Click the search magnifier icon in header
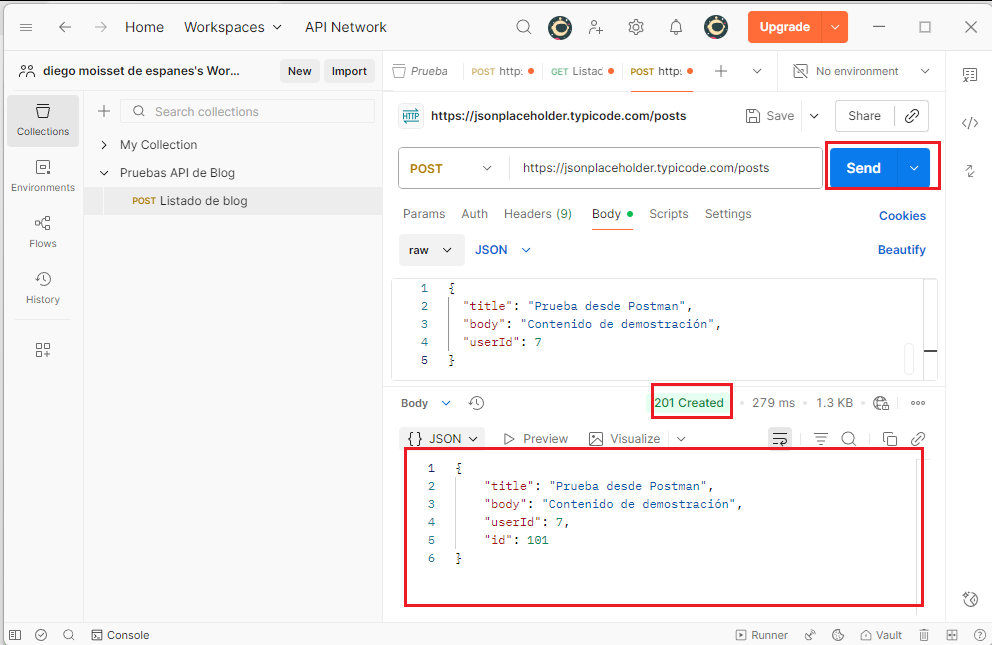This screenshot has height=645, width=992. [524, 27]
